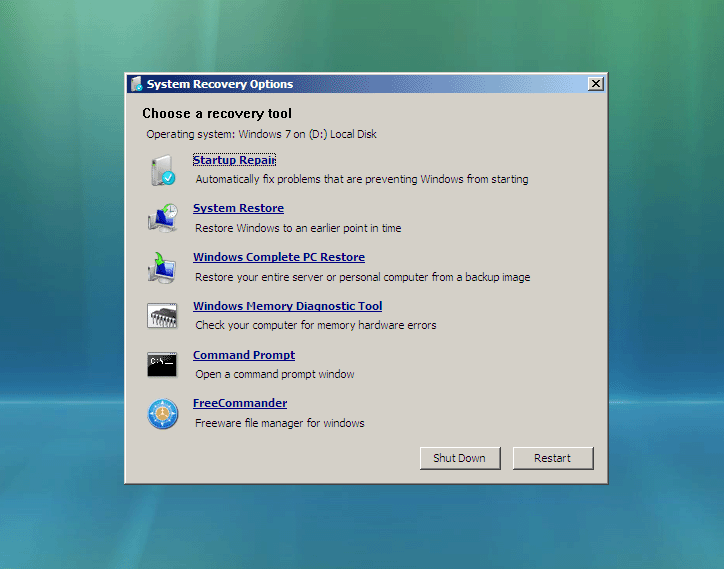
Task: Launch FreeCommander file manager link
Action: click(240, 403)
